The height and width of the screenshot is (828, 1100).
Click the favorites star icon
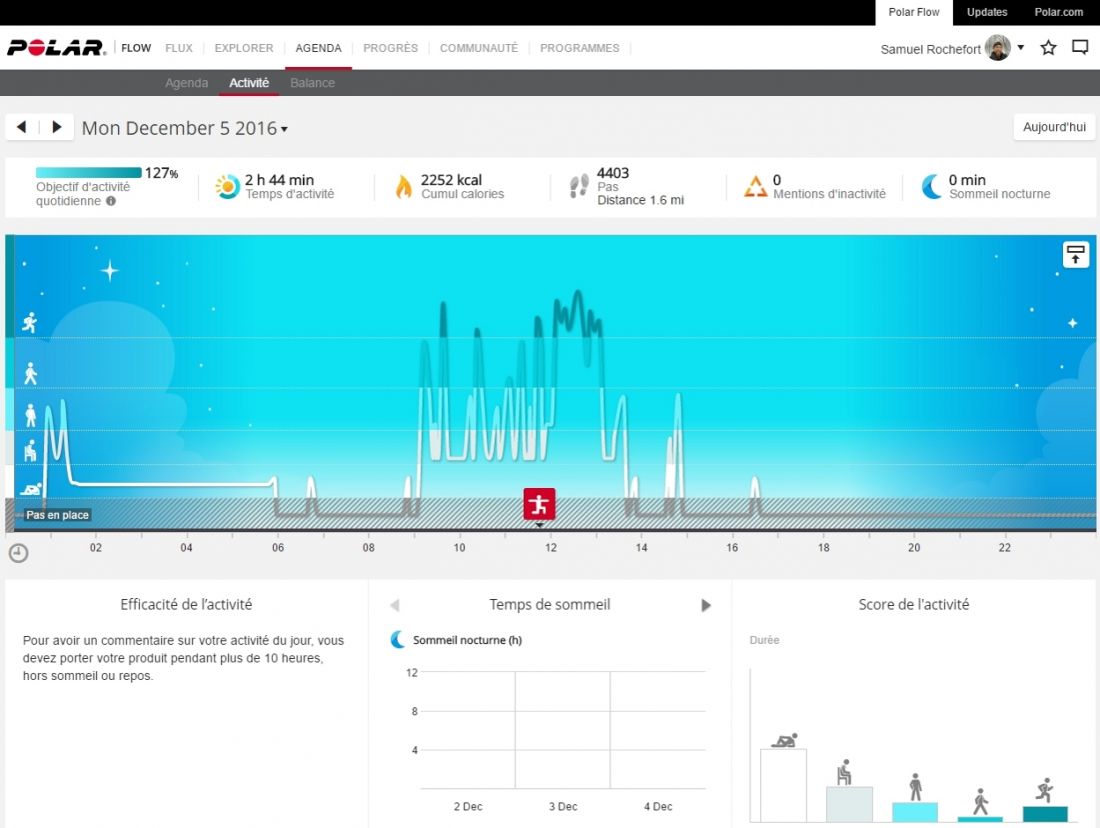click(x=1048, y=48)
